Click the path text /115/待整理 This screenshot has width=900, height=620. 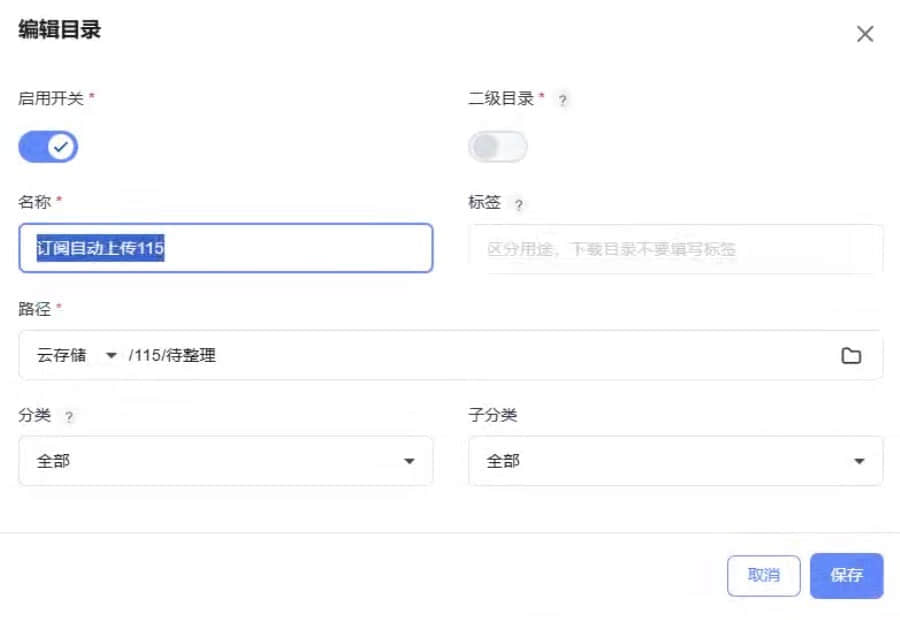[x=172, y=356]
